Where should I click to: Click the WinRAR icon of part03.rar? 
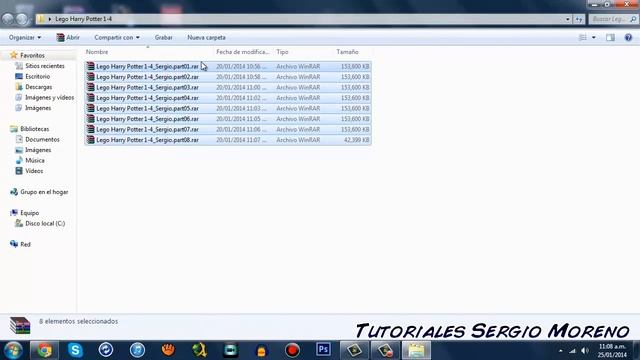tap(91, 87)
